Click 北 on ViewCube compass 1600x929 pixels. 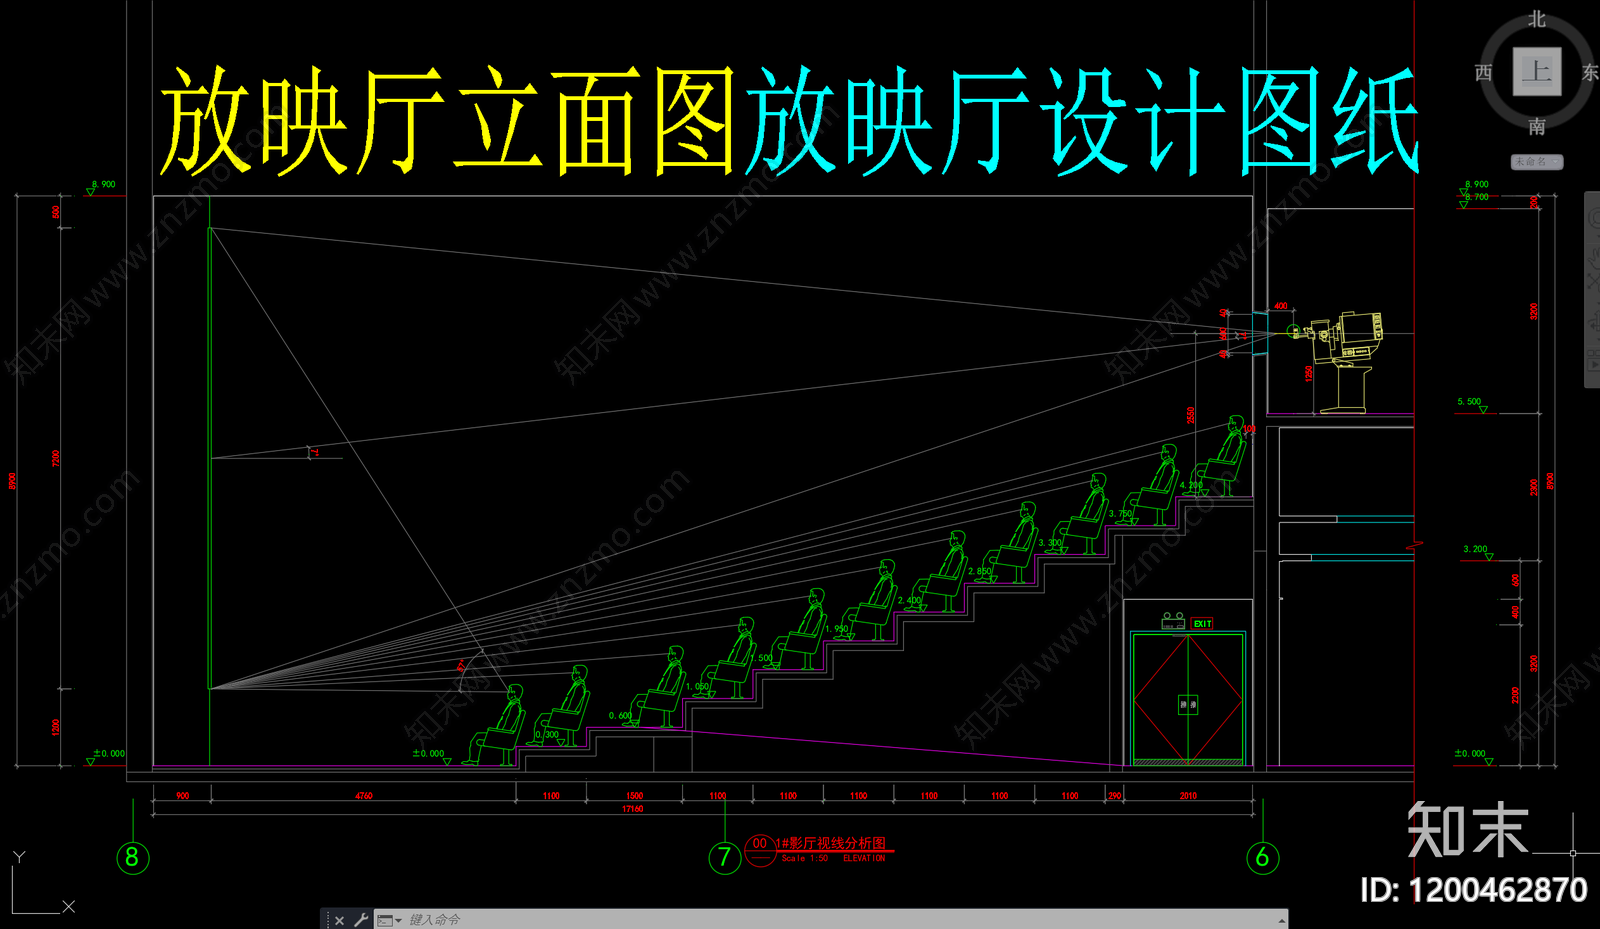[x=1537, y=19]
